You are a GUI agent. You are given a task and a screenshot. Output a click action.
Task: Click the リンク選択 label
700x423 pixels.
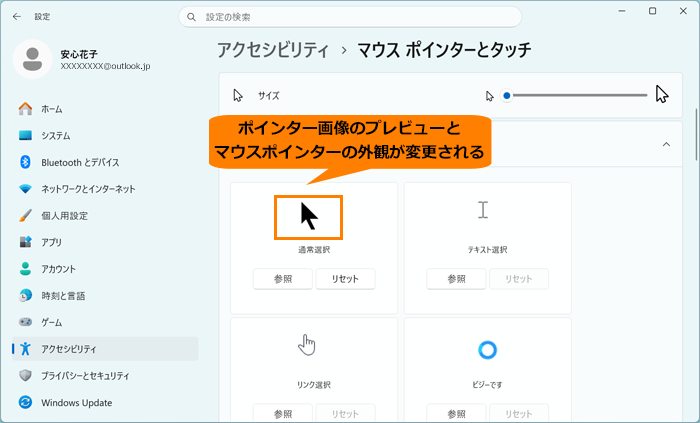pyautogui.click(x=314, y=385)
